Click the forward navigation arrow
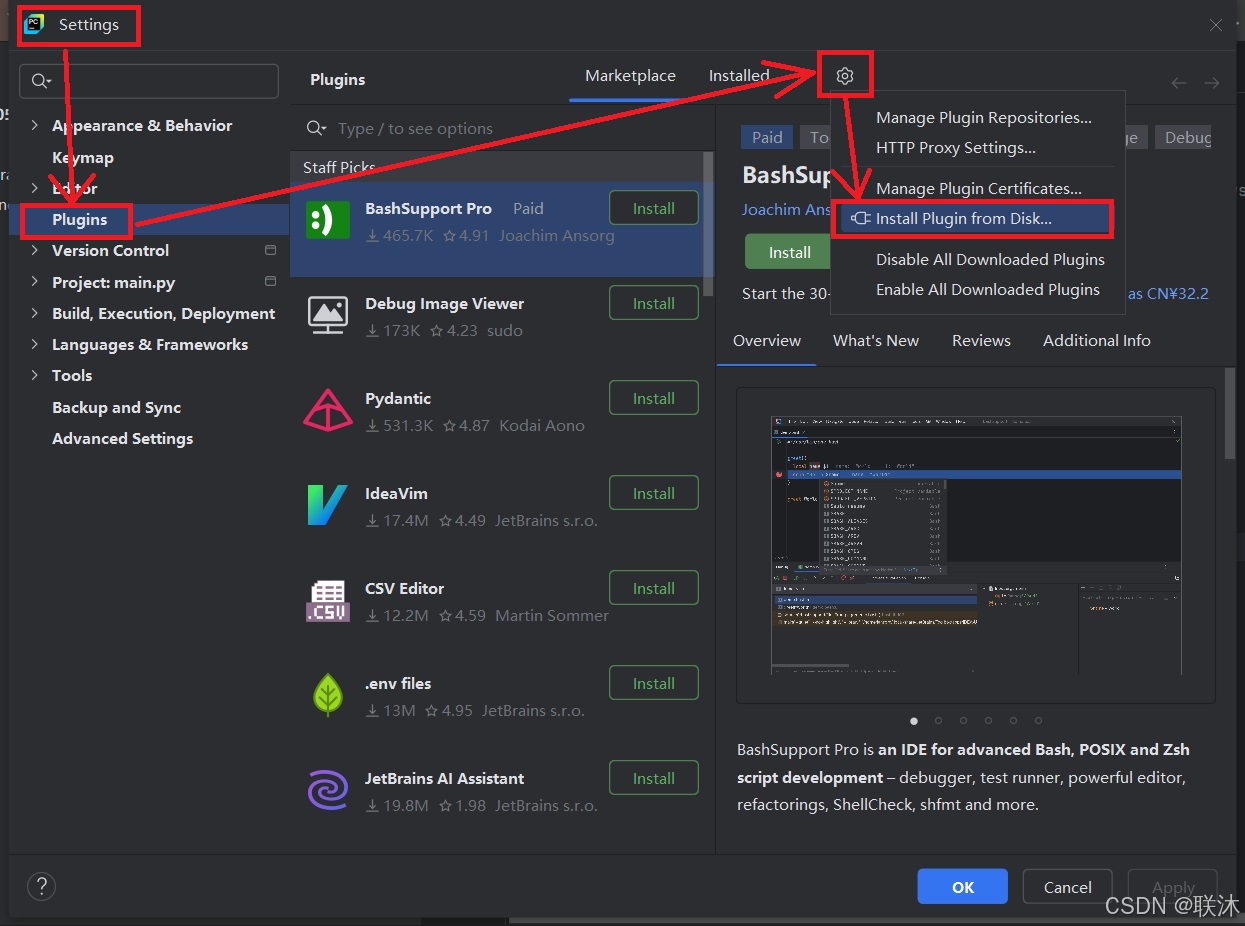This screenshot has height=926, width=1245. [x=1212, y=83]
